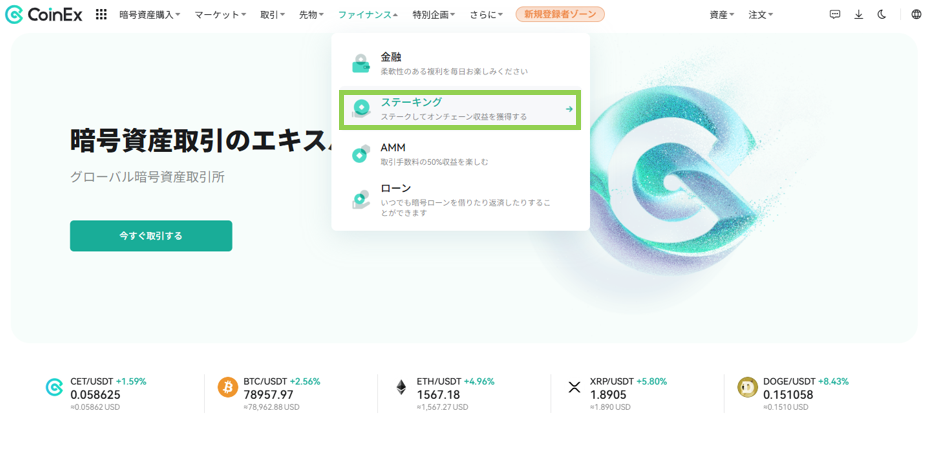Expand the 特別企画 dropdown

(x=434, y=15)
